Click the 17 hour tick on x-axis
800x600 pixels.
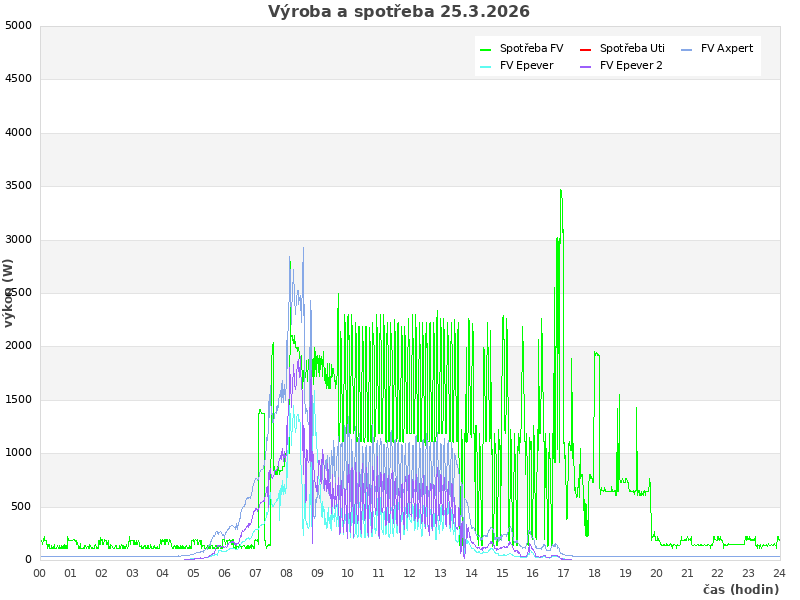(x=564, y=574)
